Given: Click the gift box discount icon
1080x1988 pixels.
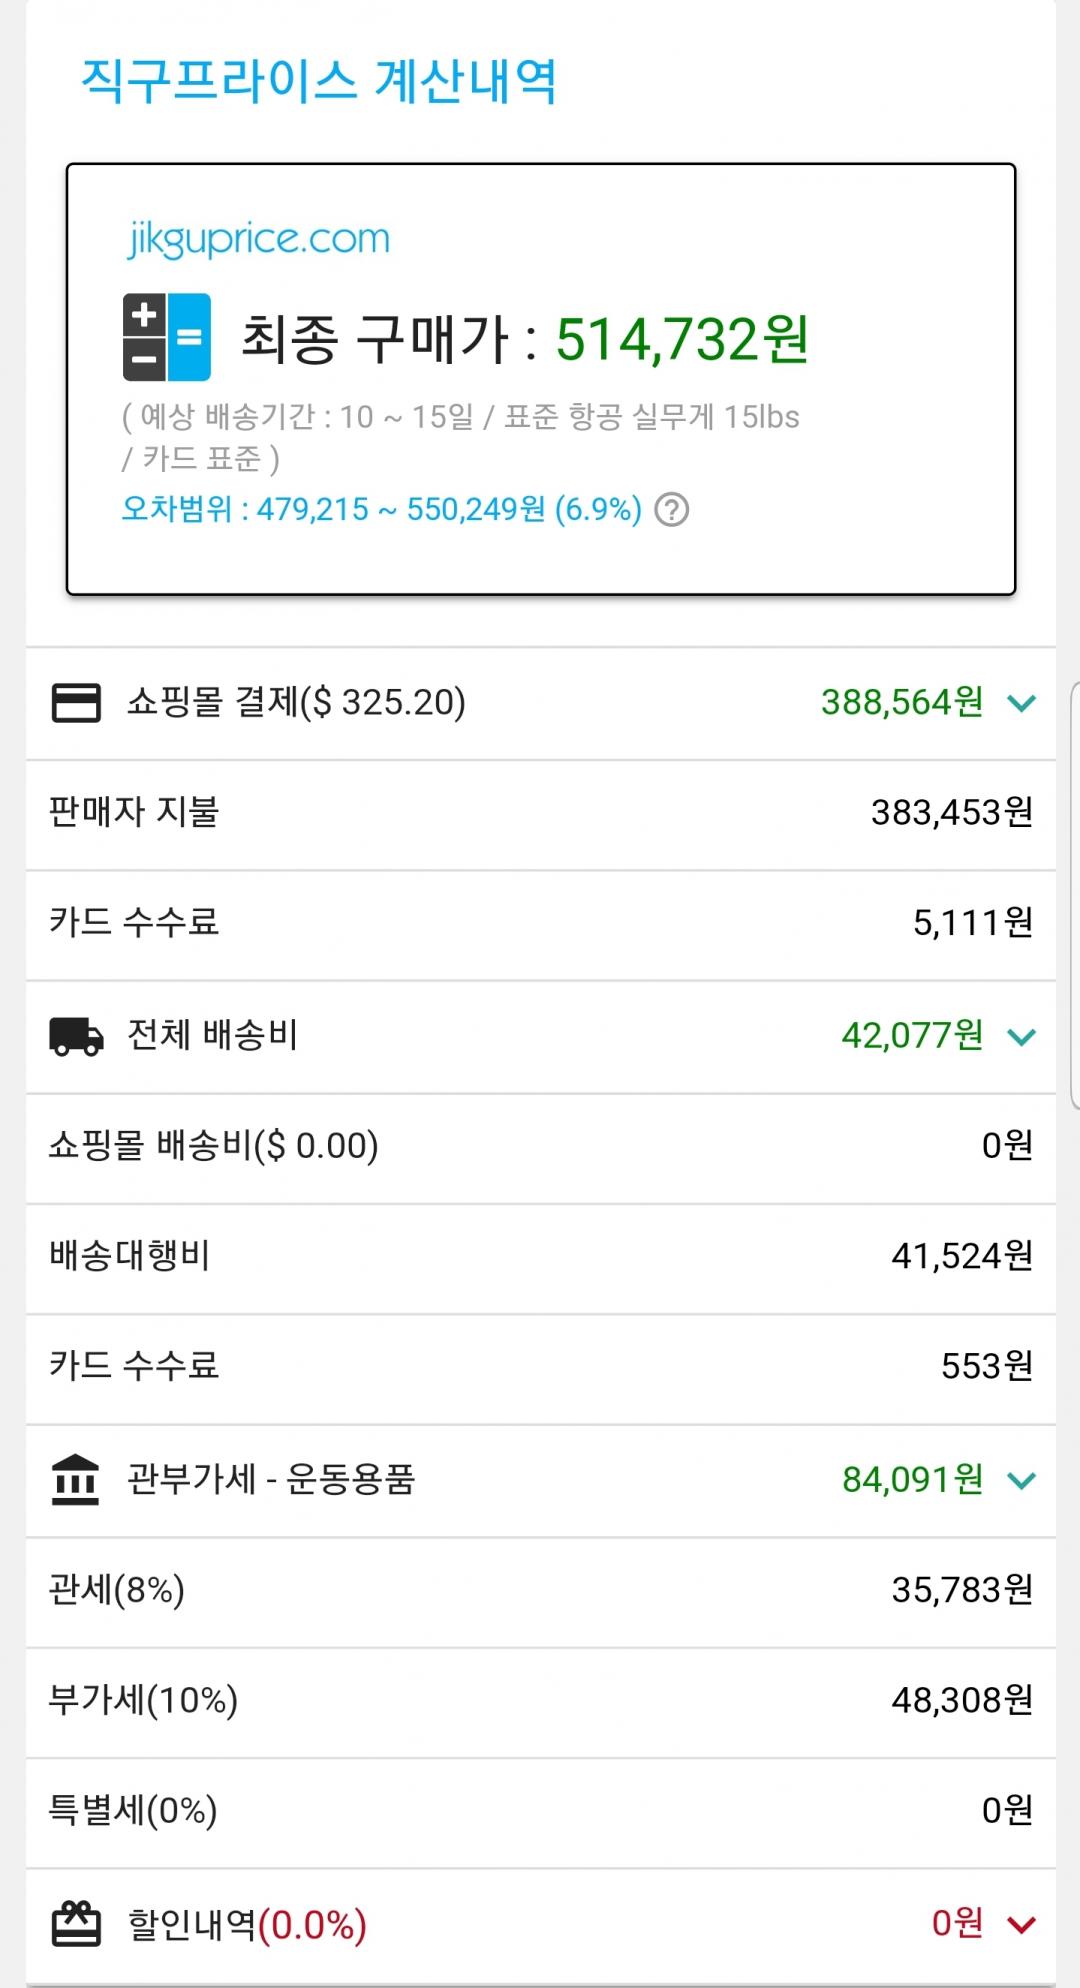Looking at the screenshot, I should click(x=76, y=1924).
